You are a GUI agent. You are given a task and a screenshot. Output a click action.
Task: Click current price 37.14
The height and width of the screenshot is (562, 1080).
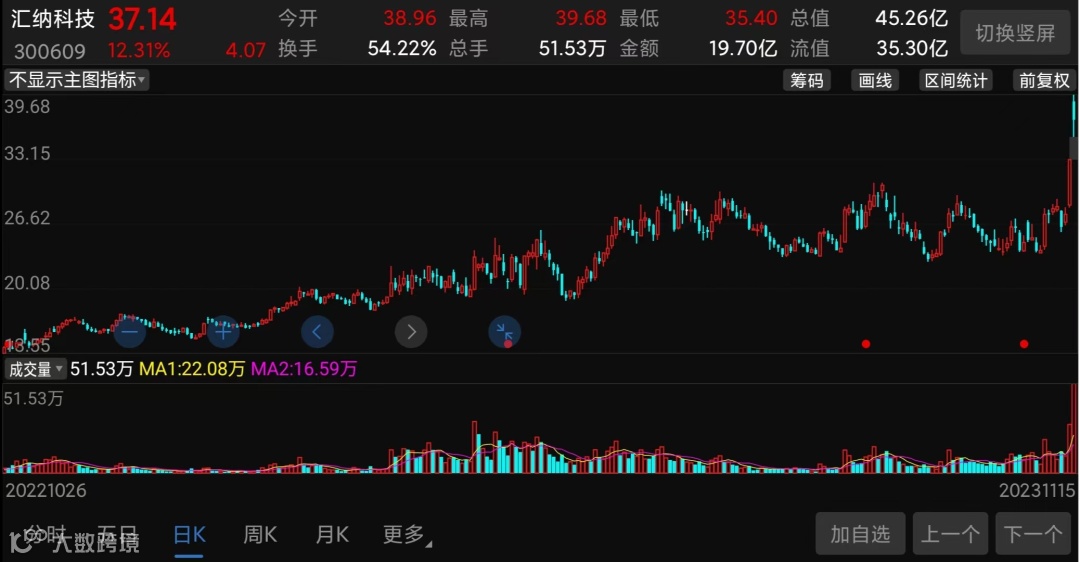tap(142, 19)
